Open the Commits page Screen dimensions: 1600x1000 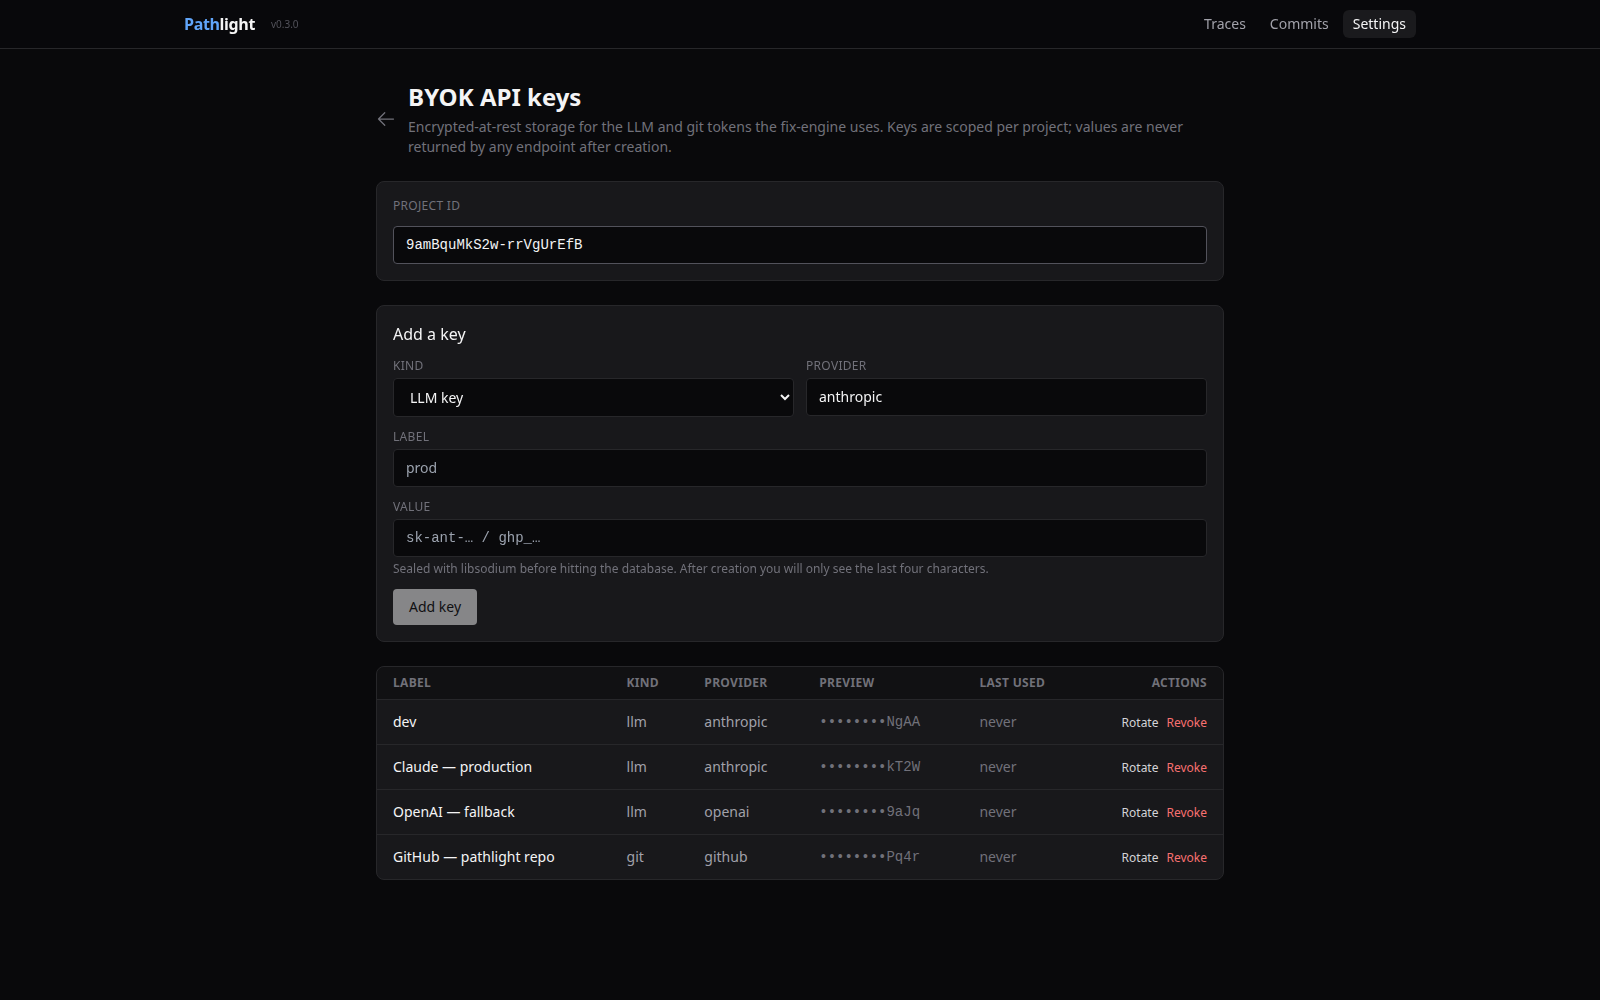(x=1298, y=24)
